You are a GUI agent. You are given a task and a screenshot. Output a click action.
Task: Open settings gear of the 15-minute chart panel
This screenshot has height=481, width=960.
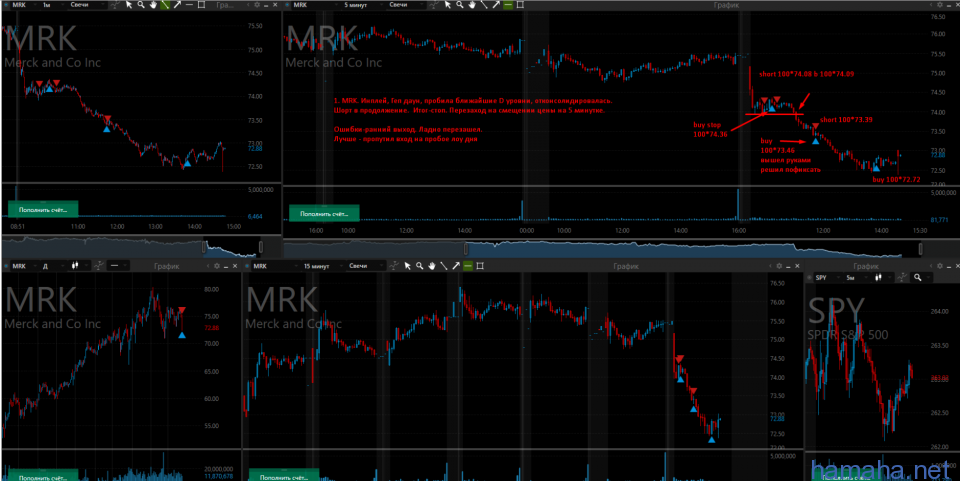point(779,266)
